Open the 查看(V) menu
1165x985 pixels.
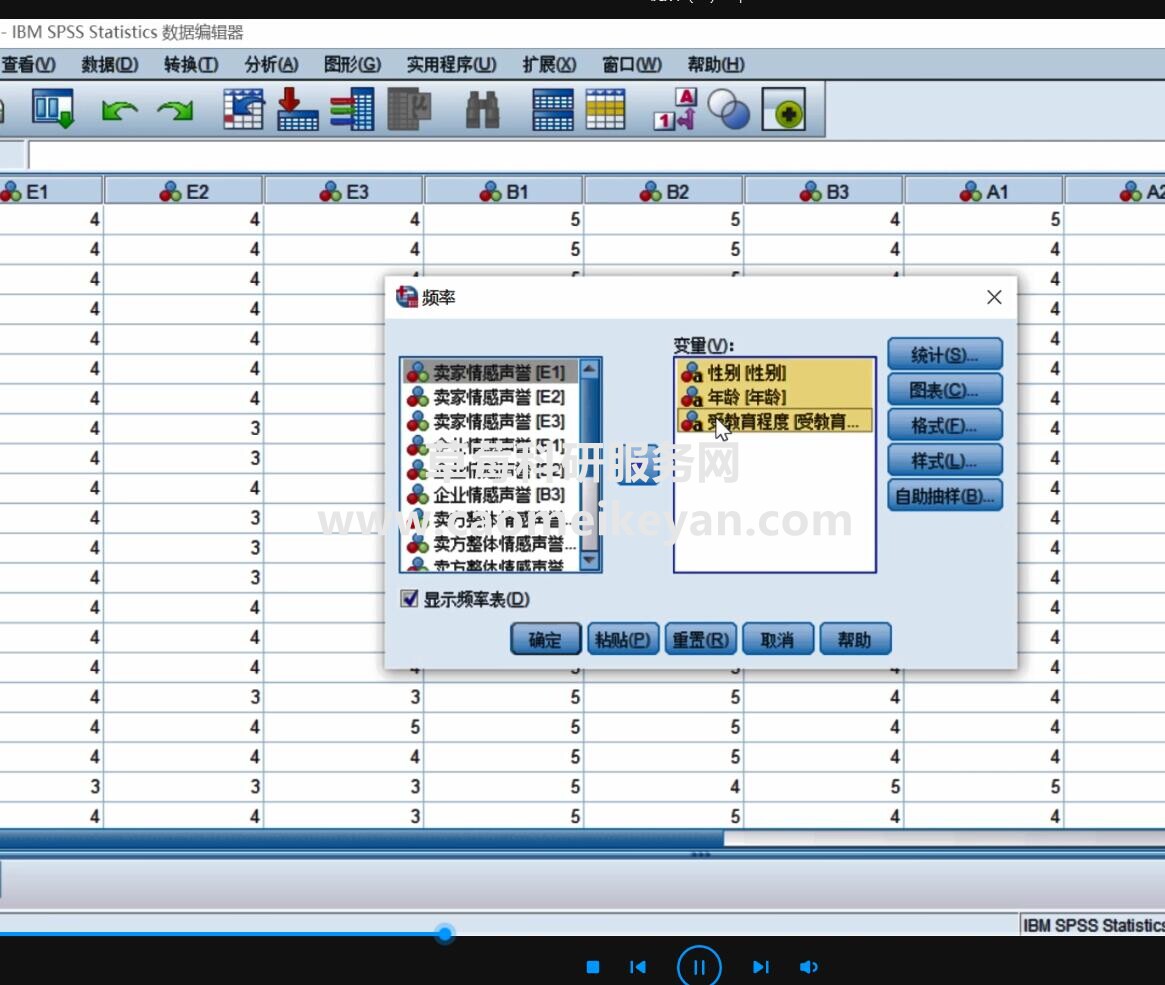coord(28,65)
